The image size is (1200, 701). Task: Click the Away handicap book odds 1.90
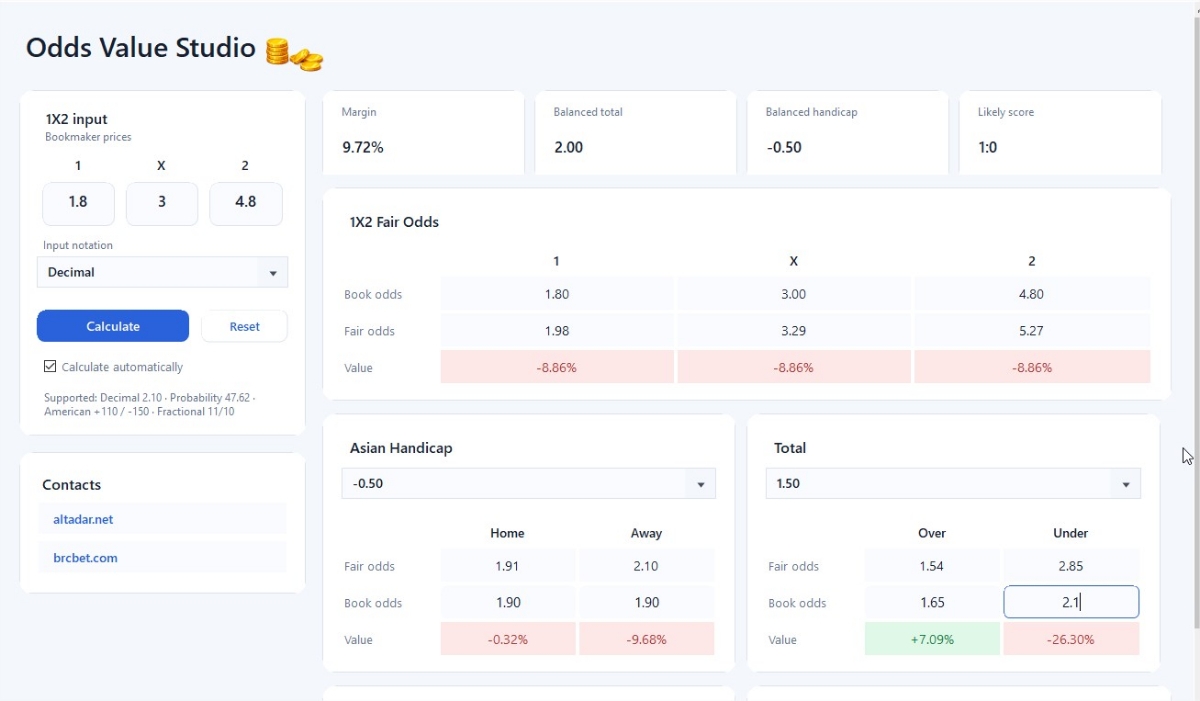pos(647,602)
